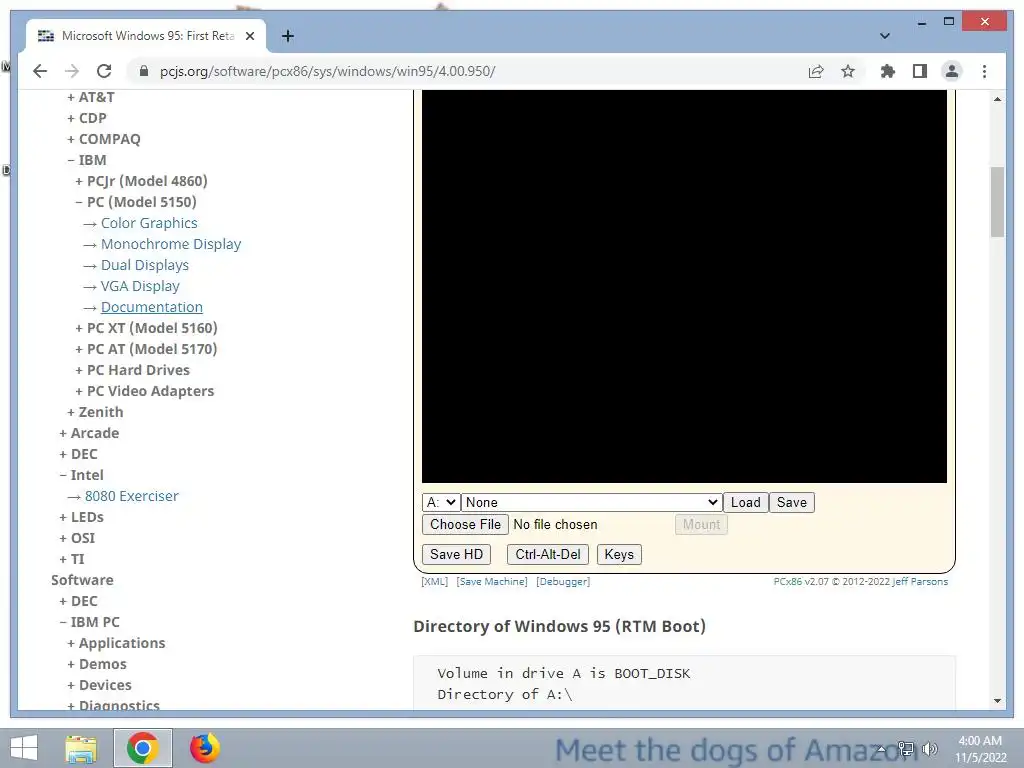
Task: Expand the Applications tree item
Action: [x=116, y=643]
